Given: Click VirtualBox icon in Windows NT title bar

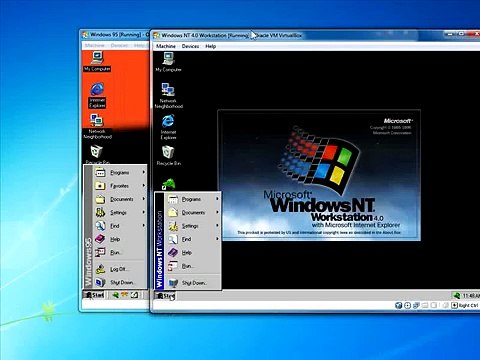Looking at the screenshot, I should pos(156,35).
